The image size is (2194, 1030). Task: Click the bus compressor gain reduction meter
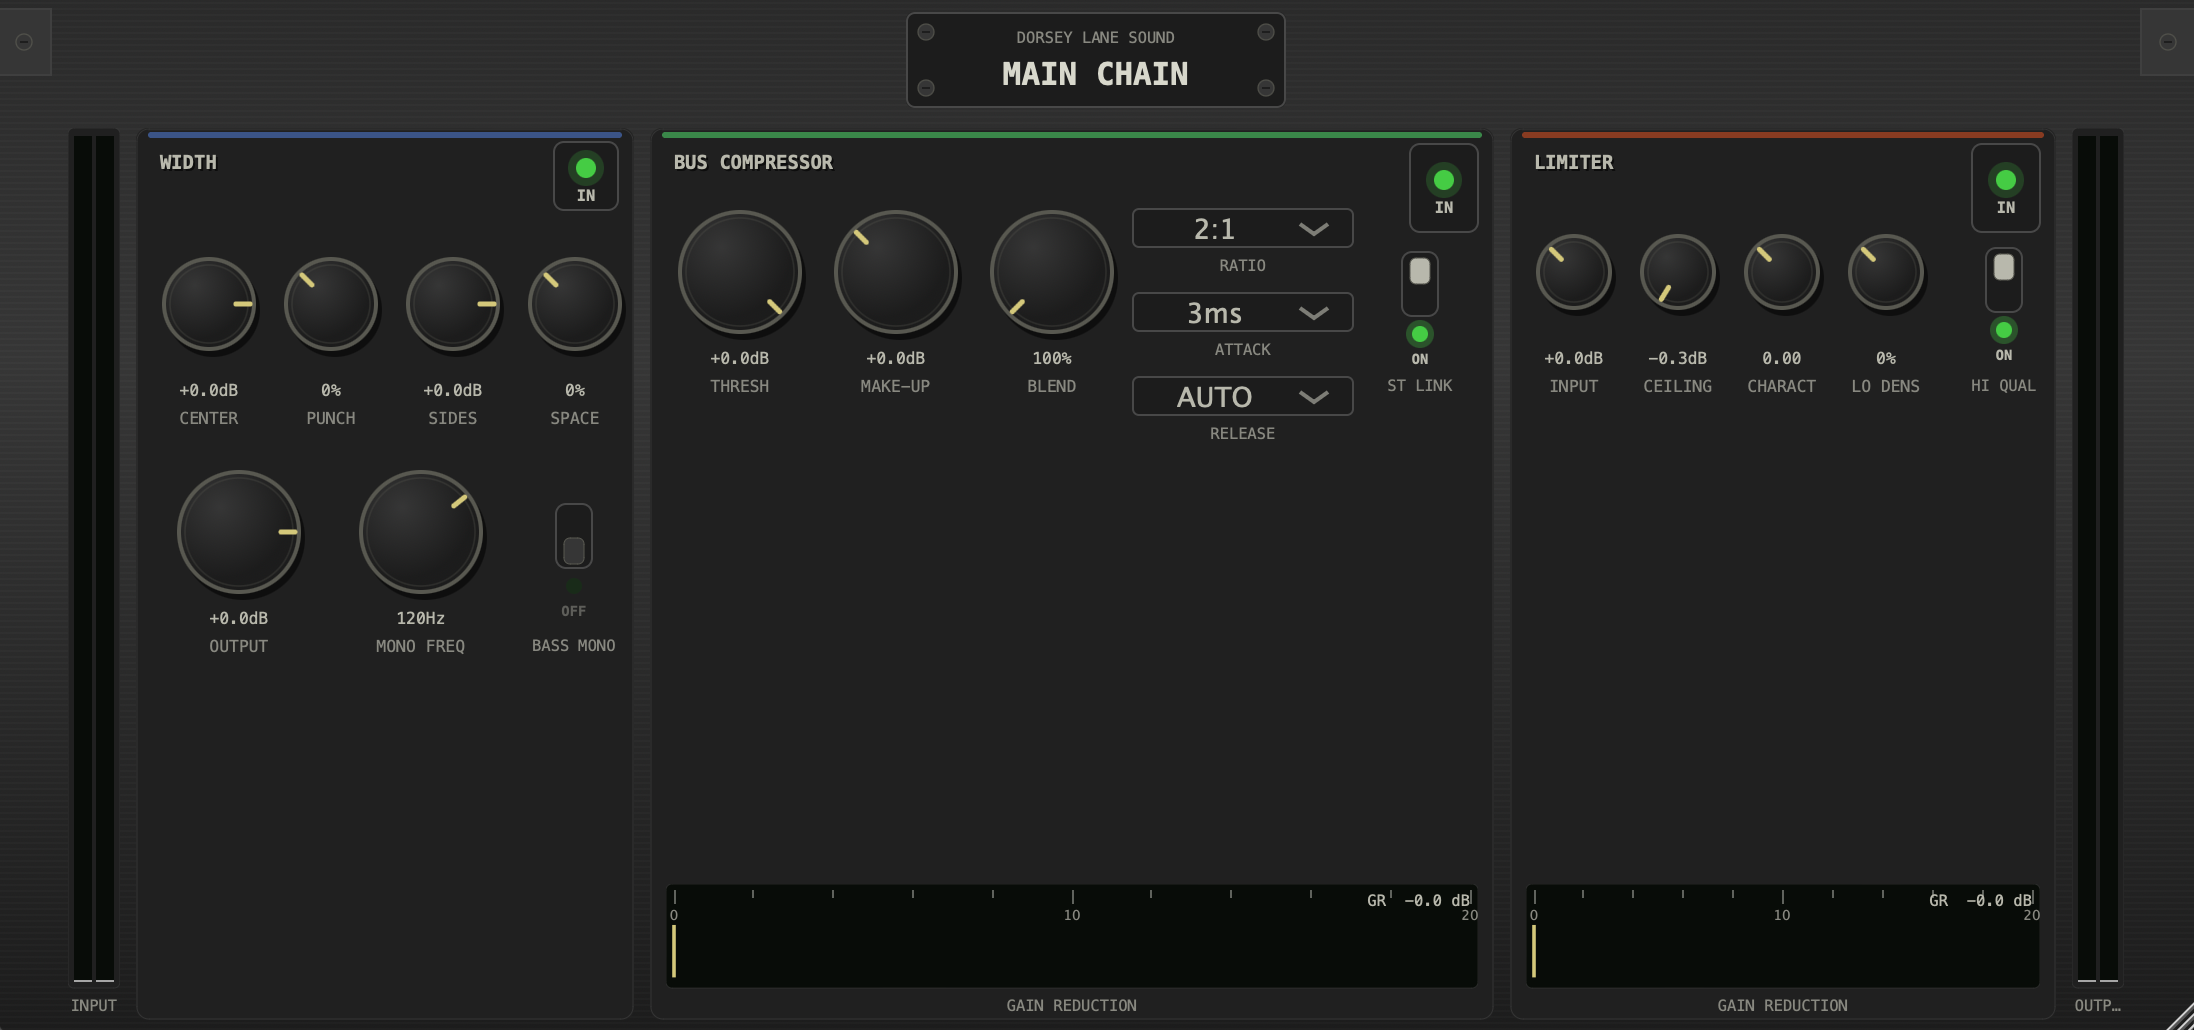(1072, 936)
